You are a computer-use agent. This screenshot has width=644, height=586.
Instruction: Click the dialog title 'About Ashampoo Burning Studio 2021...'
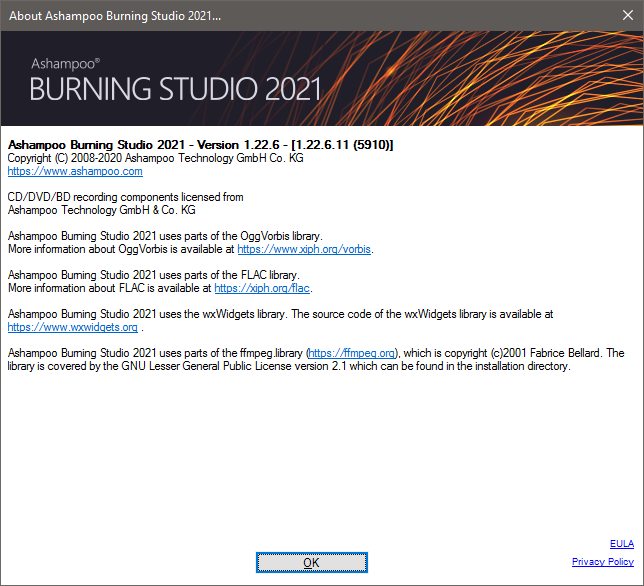(x=115, y=16)
